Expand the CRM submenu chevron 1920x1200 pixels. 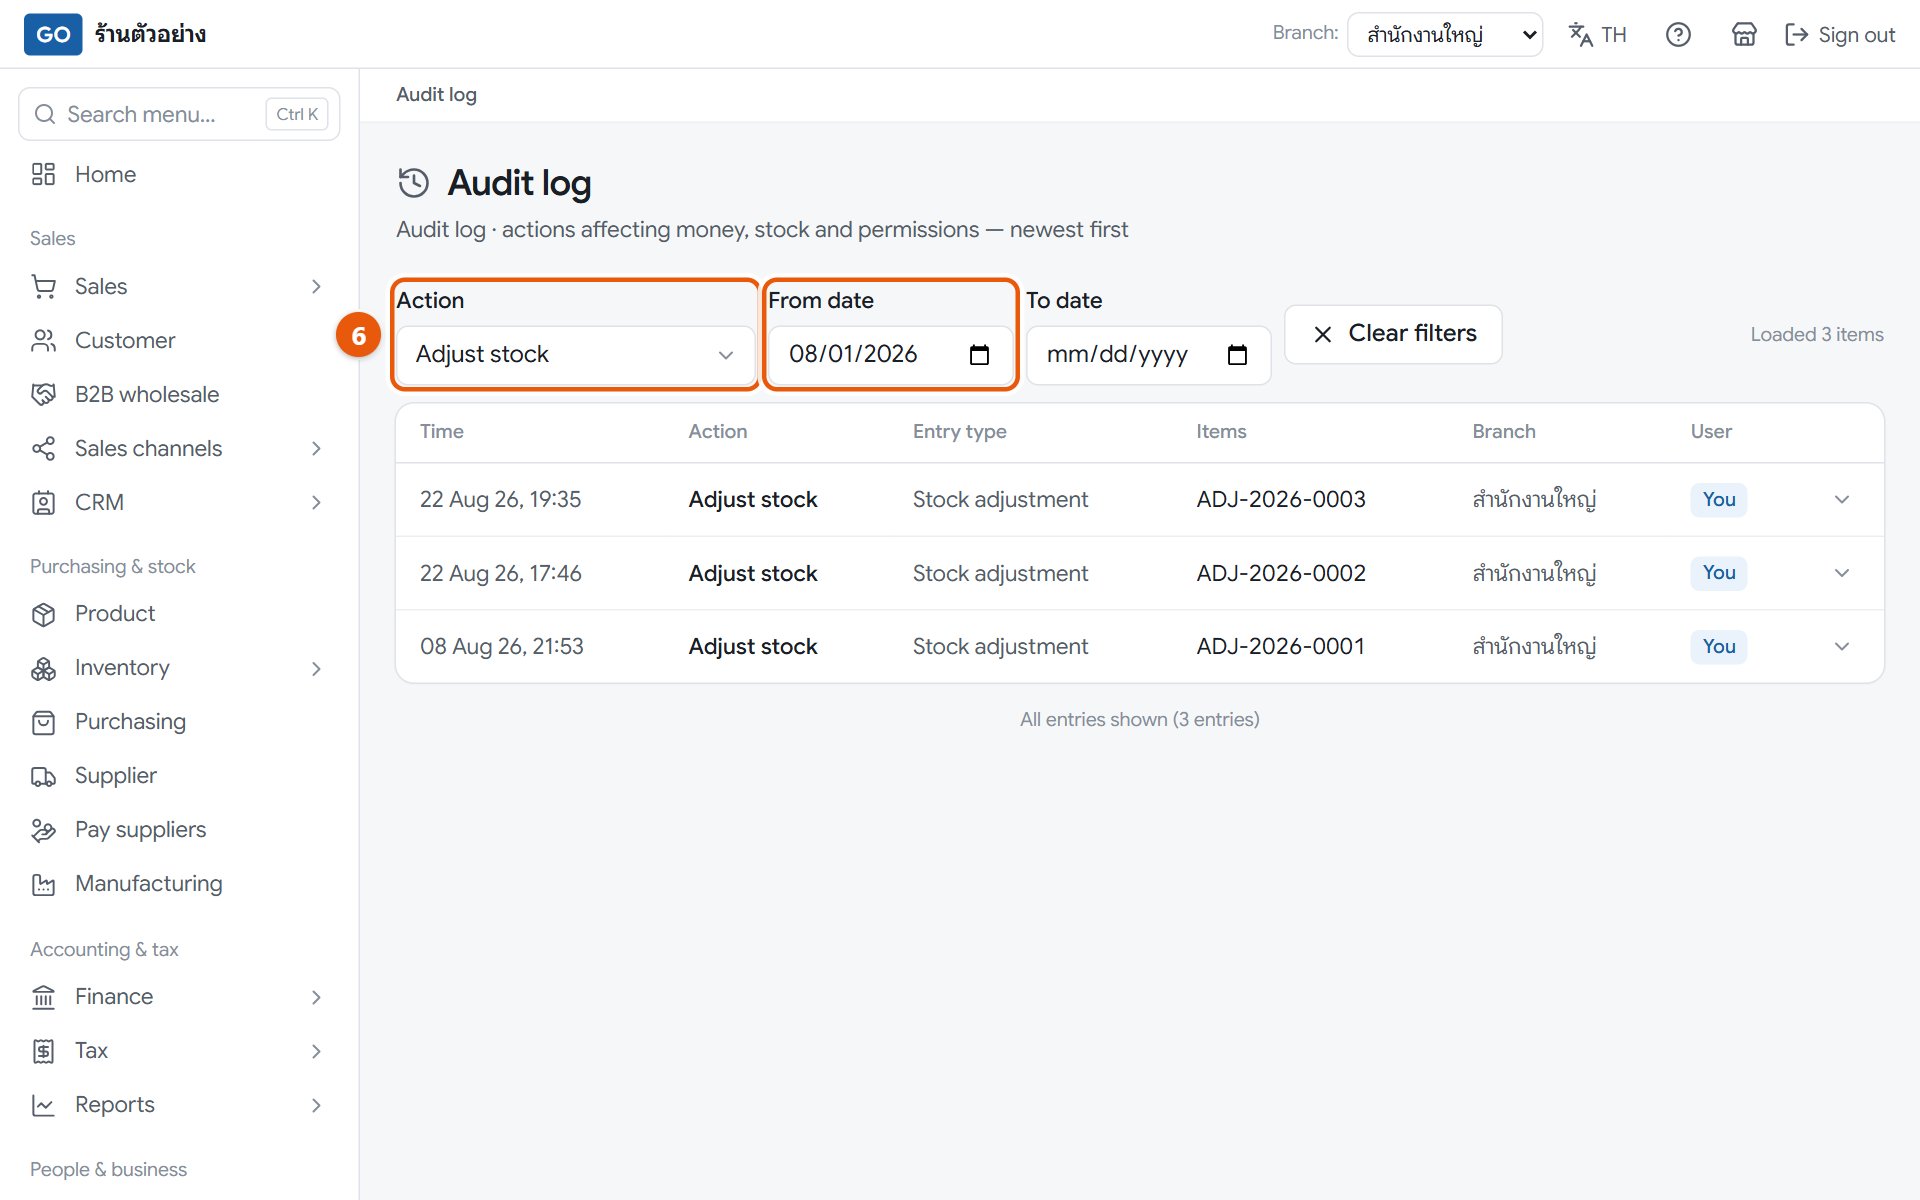tap(316, 503)
